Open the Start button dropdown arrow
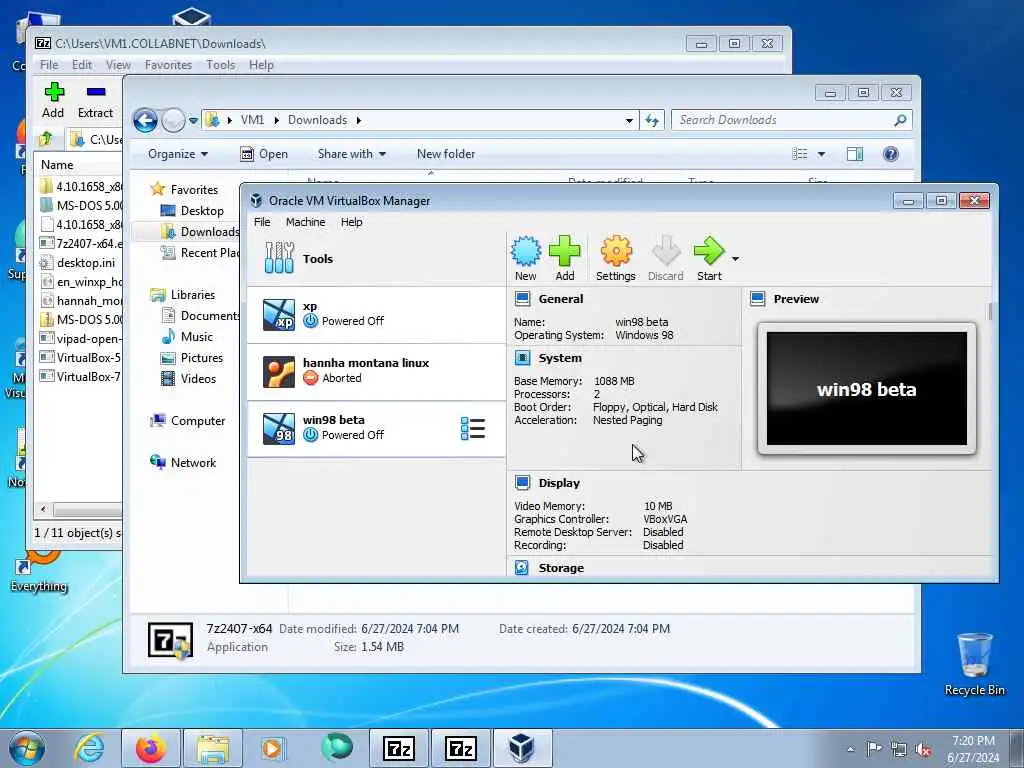 [735, 259]
